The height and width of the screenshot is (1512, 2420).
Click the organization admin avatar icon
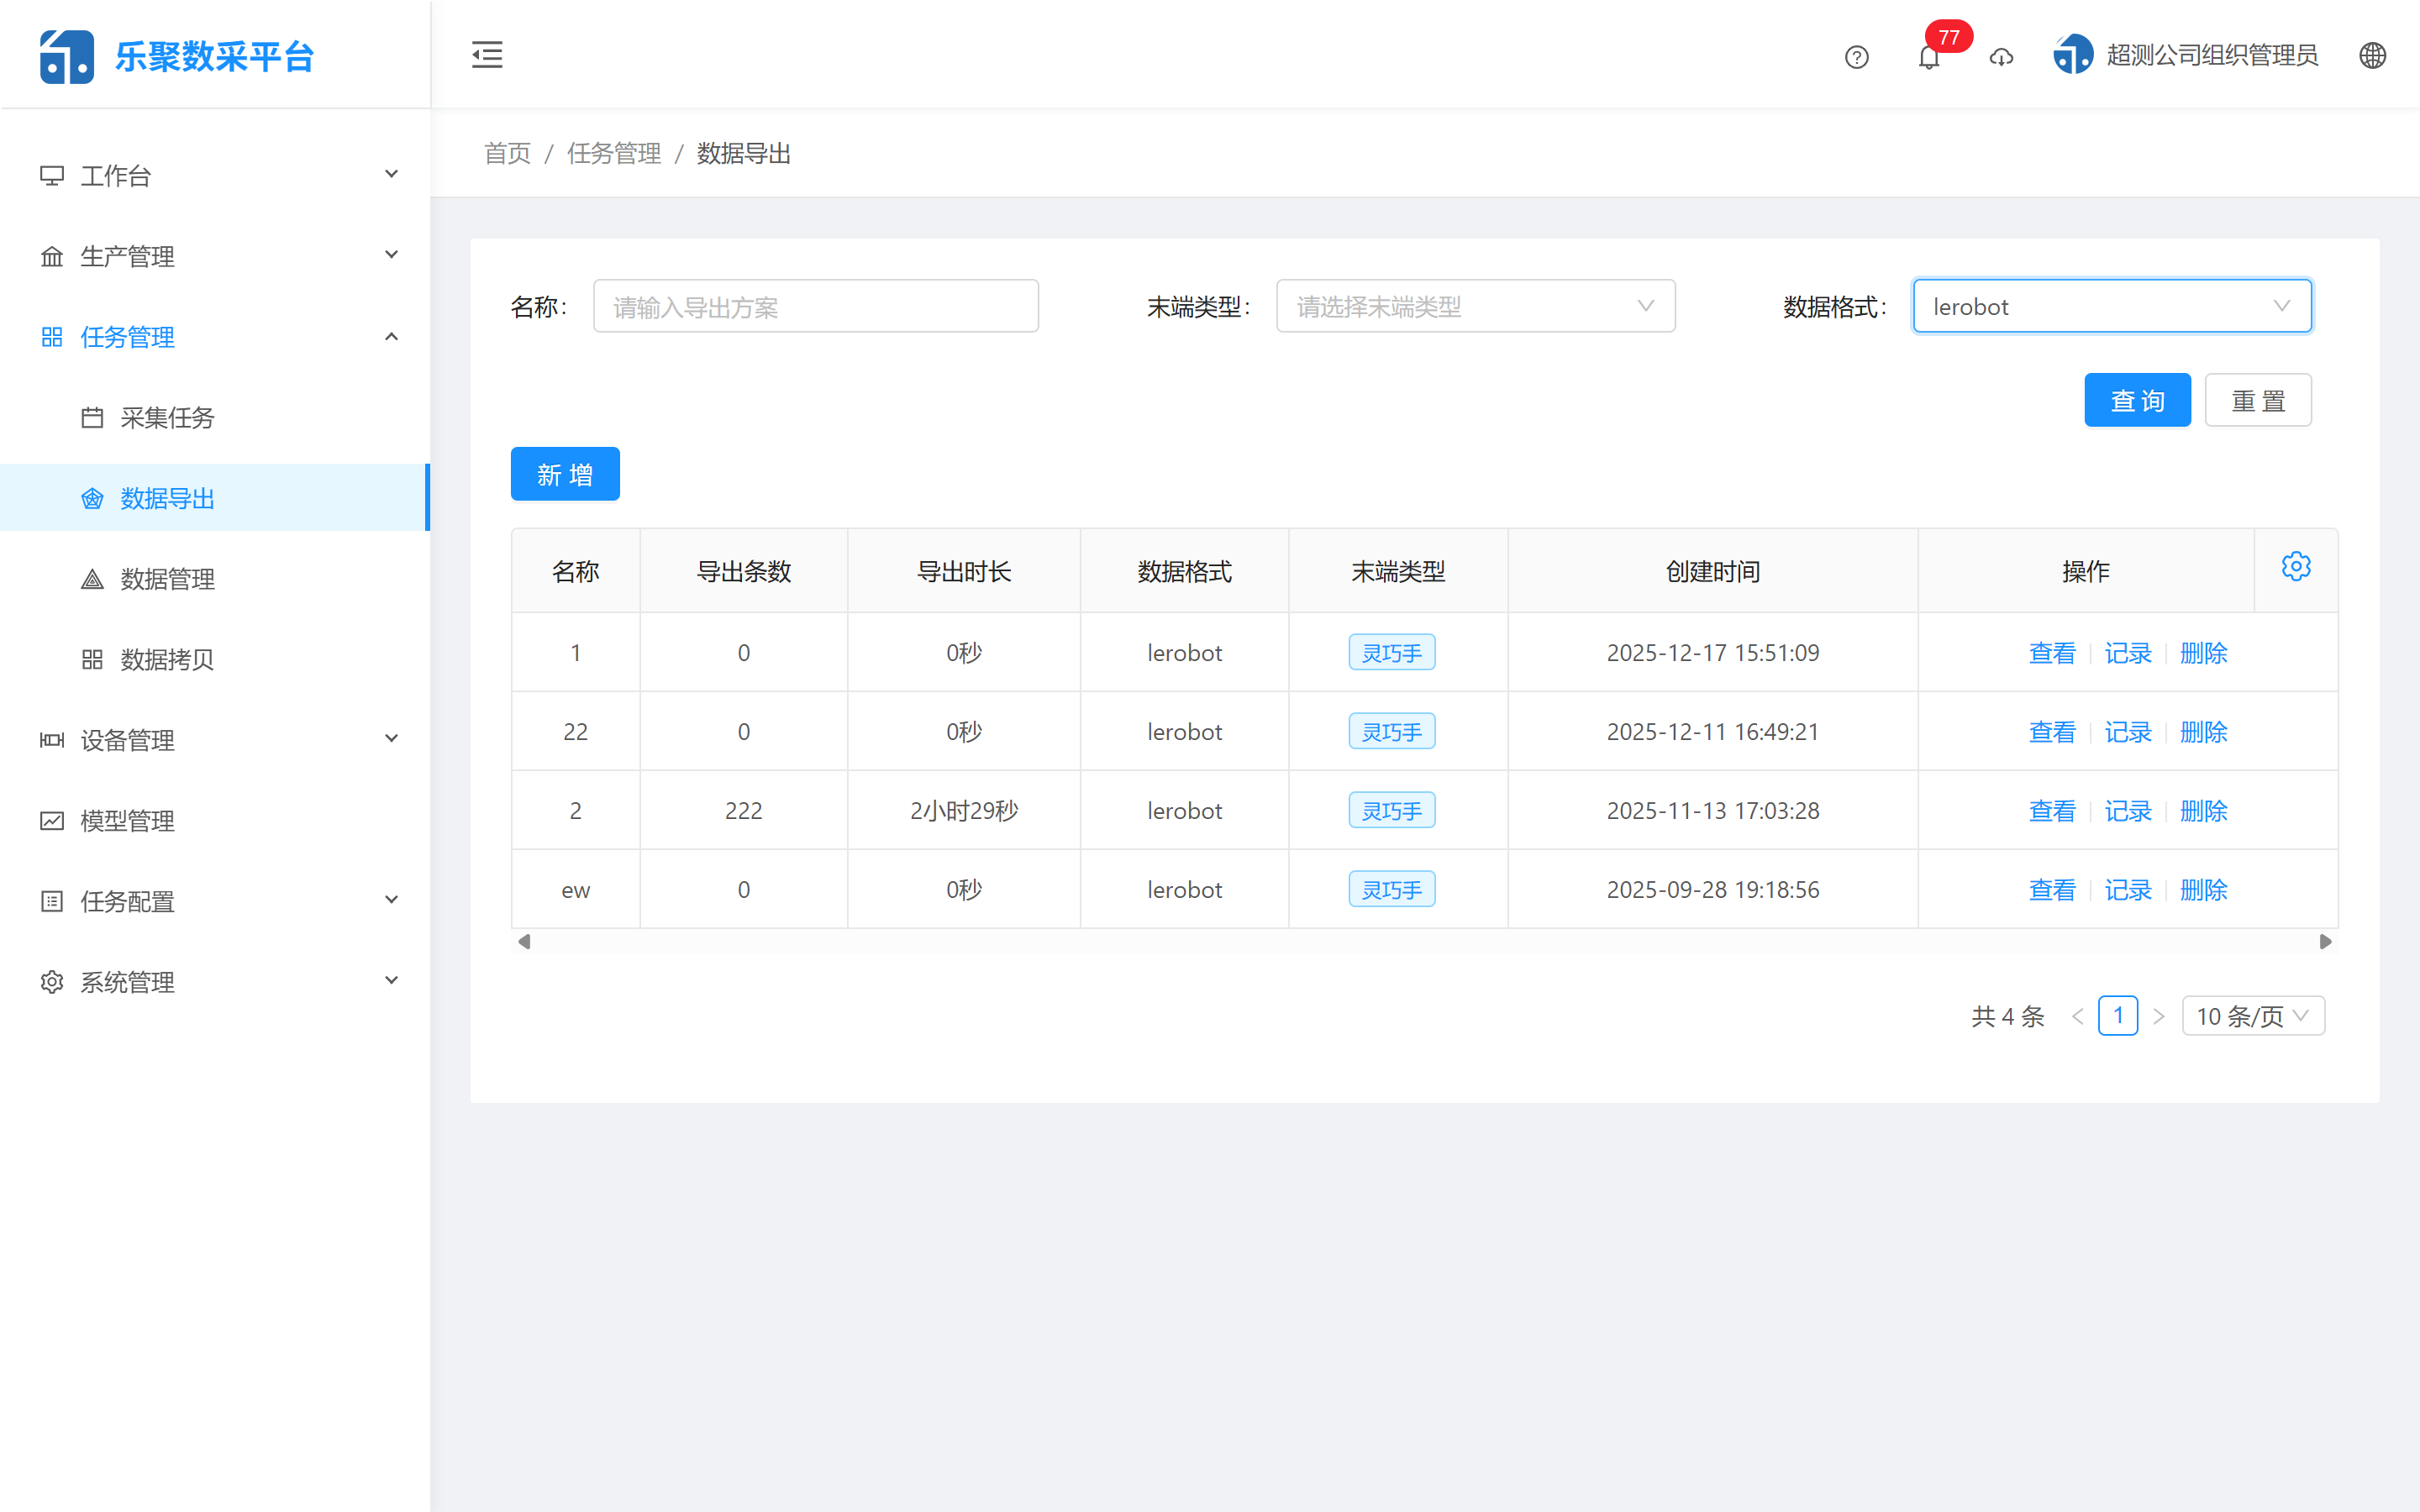click(x=2072, y=54)
